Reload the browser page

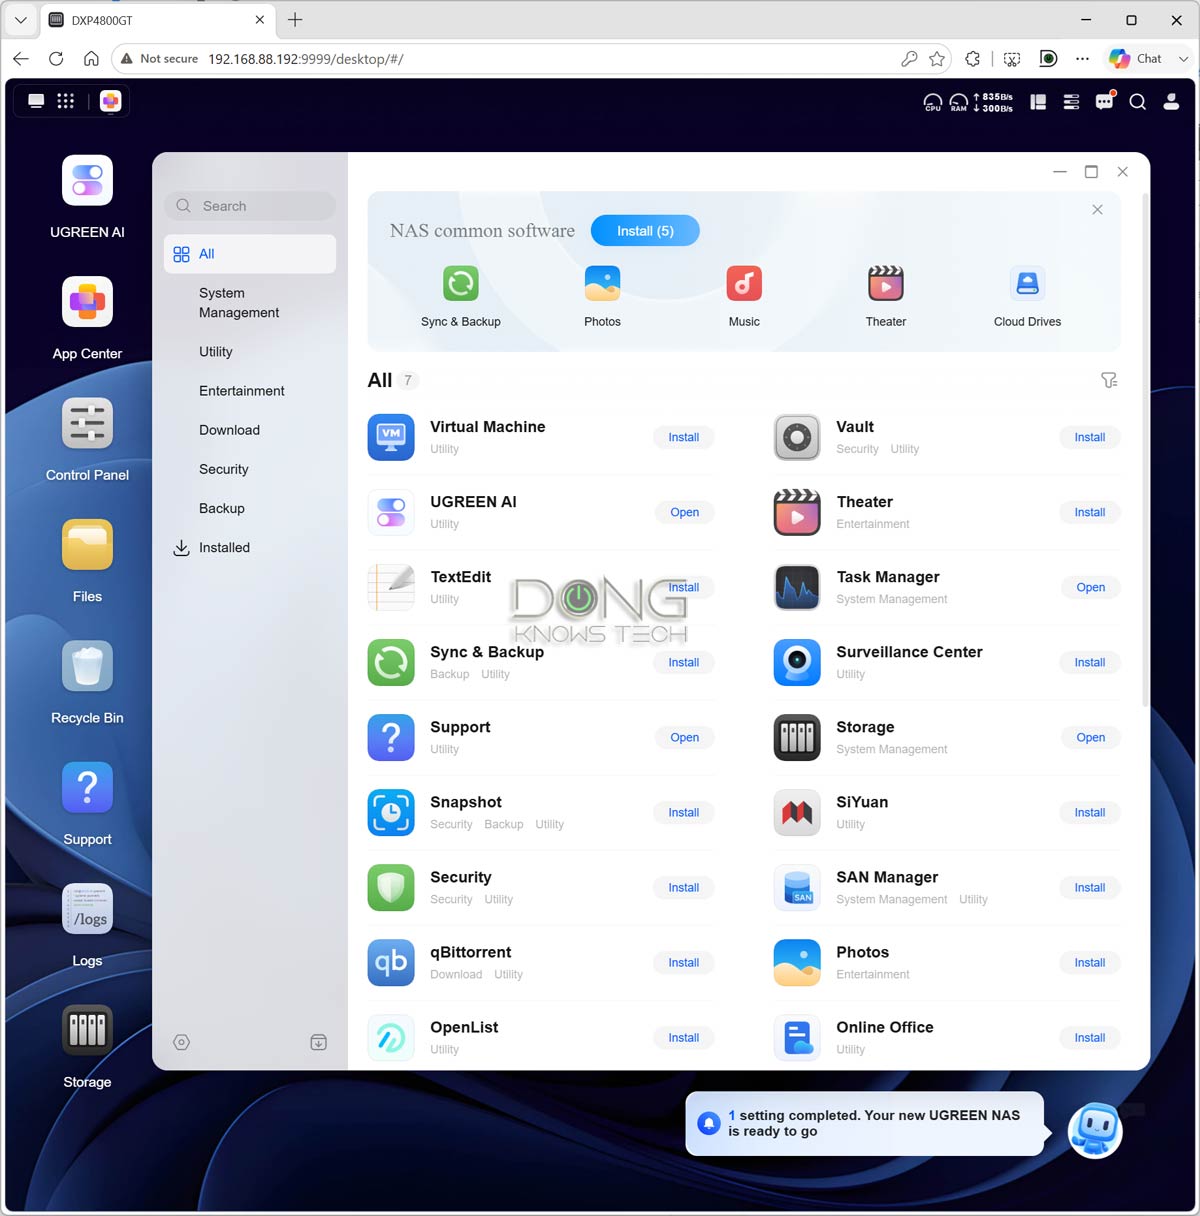[x=56, y=59]
